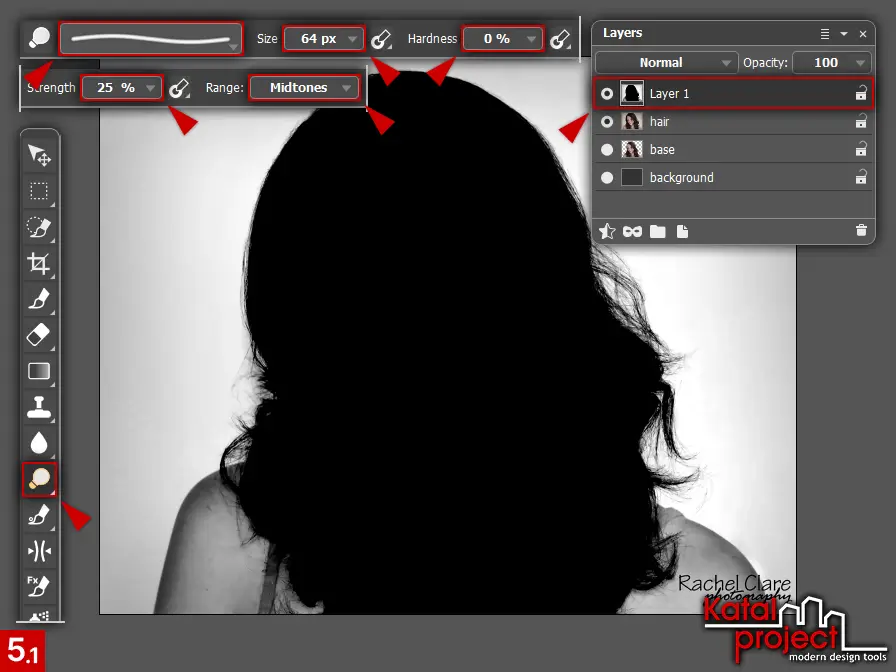The width and height of the screenshot is (896, 672).
Task: Select the Brush tool
Action: [x=39, y=300]
